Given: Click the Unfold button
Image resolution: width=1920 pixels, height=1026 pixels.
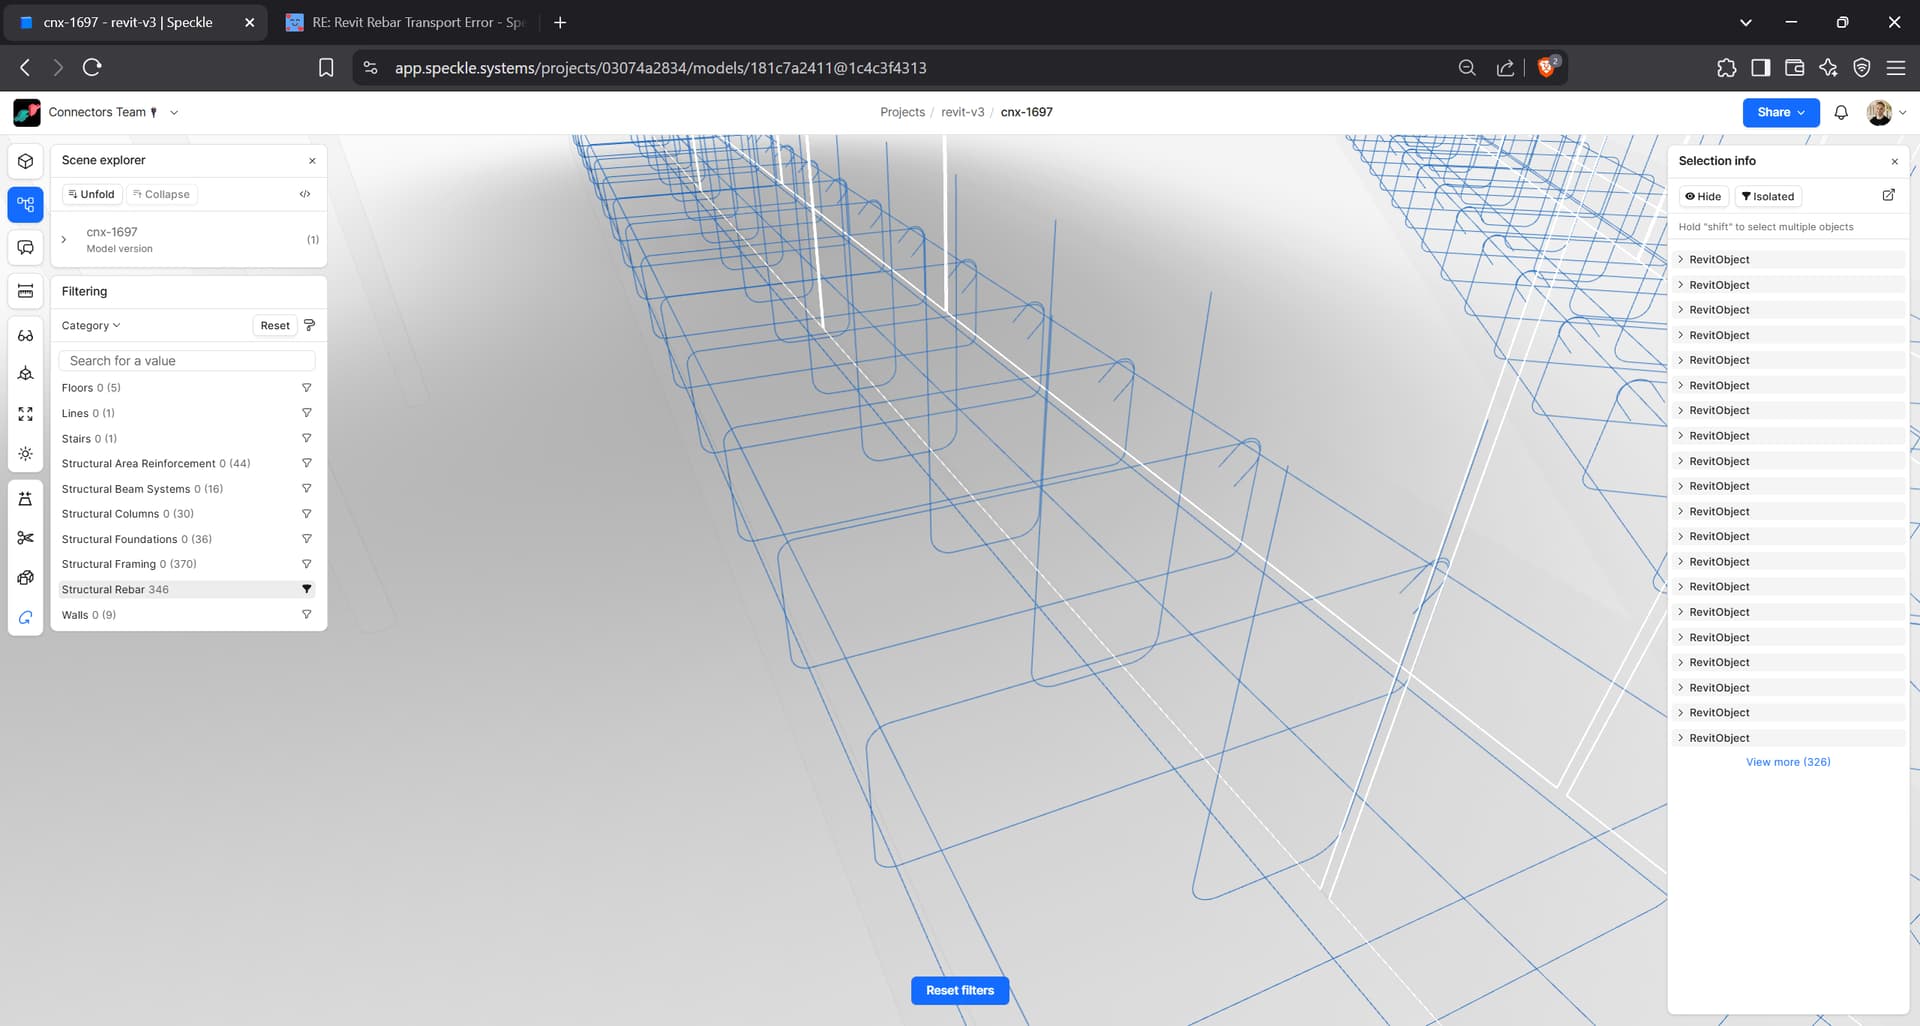Looking at the screenshot, I should [91, 194].
